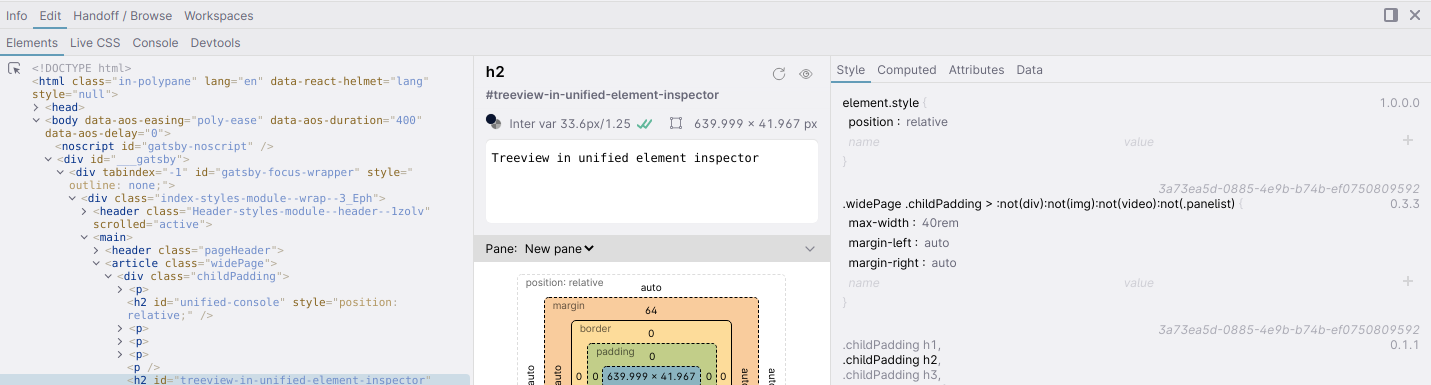Switch to the Workspaces tab
This screenshot has height=385, width=1431.
[x=219, y=16]
